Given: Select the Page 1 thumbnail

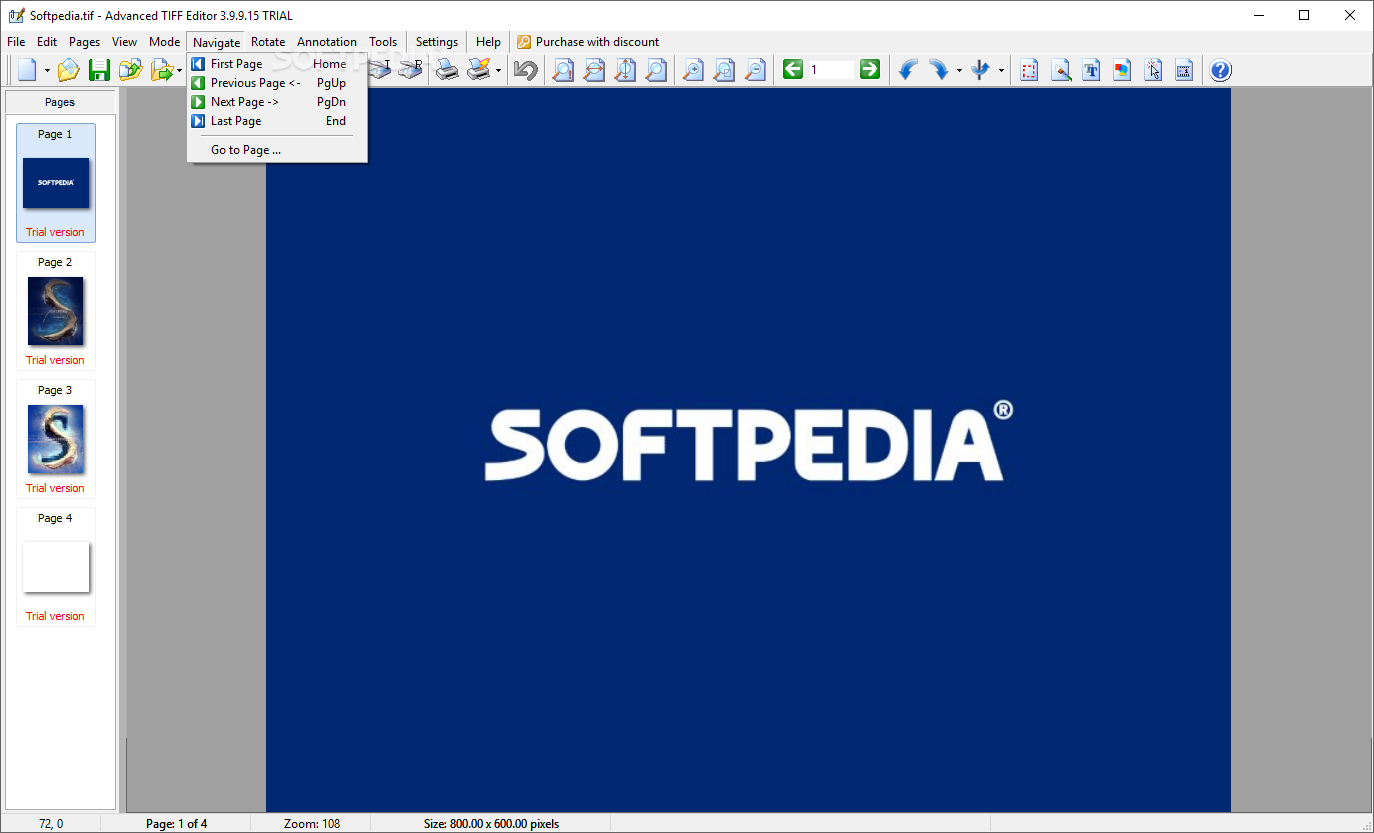Looking at the screenshot, I should [56, 183].
